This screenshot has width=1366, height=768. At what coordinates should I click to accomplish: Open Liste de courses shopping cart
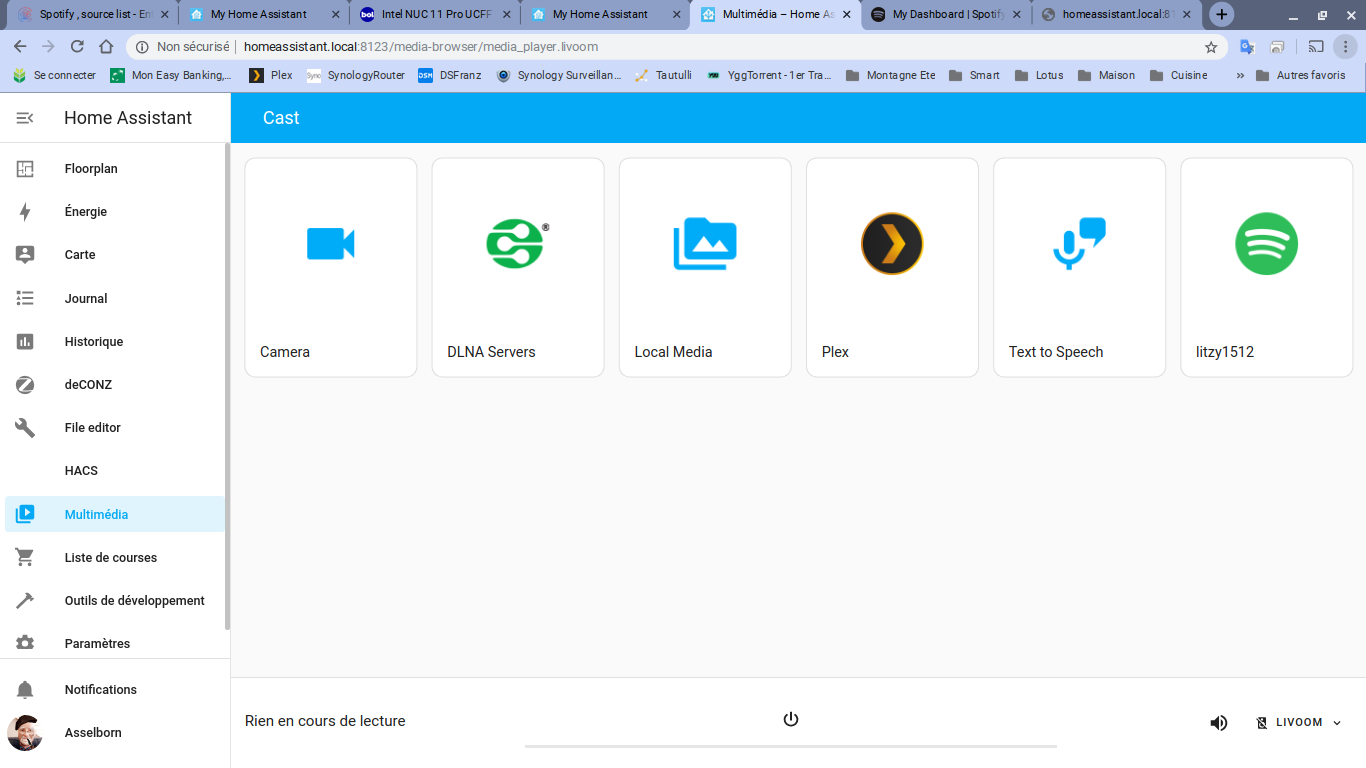point(115,557)
